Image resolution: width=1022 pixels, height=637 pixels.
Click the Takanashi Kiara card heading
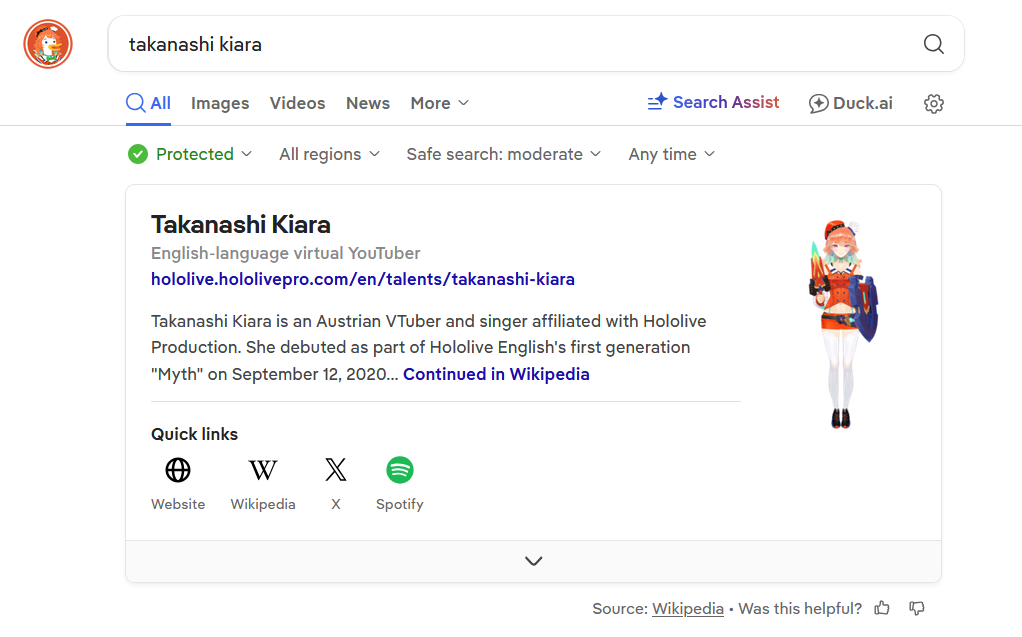click(x=241, y=224)
